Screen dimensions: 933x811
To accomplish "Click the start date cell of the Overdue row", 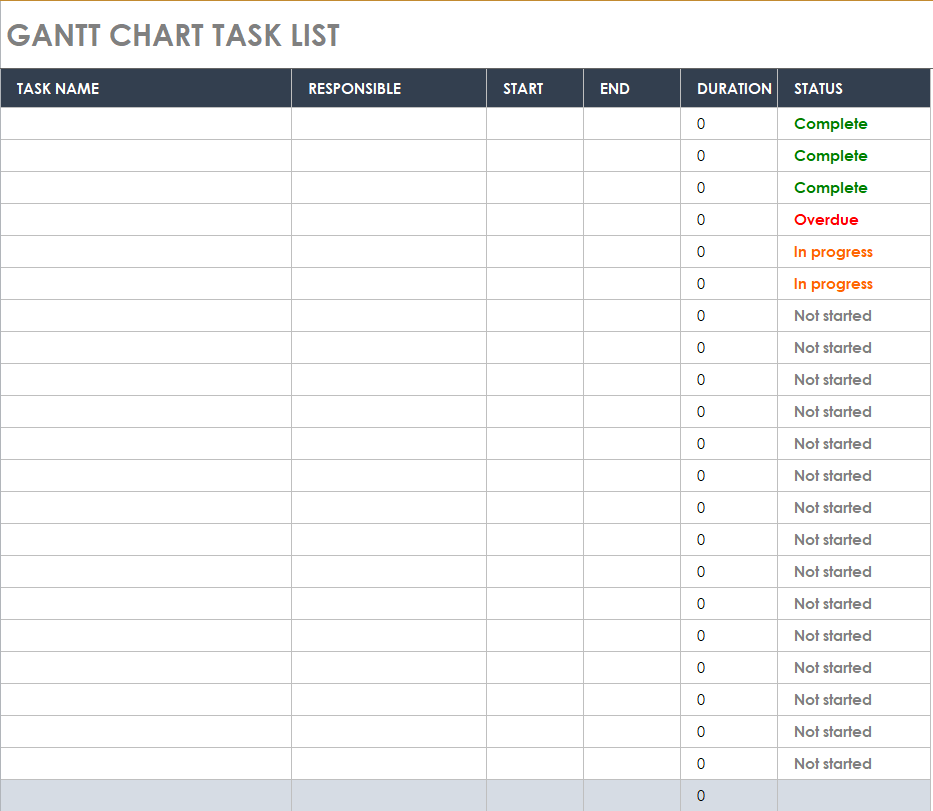I will tap(534, 220).
